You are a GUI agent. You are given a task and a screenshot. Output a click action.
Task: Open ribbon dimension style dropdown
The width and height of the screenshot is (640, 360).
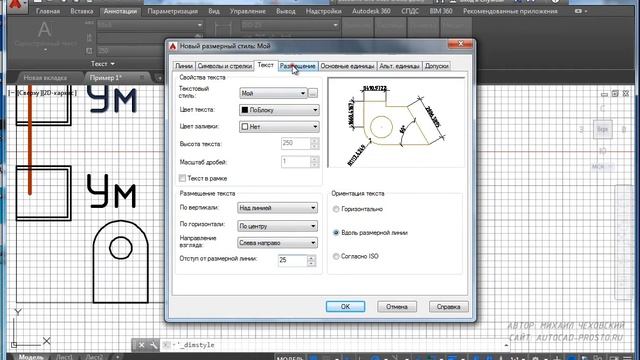[x=289, y=25]
